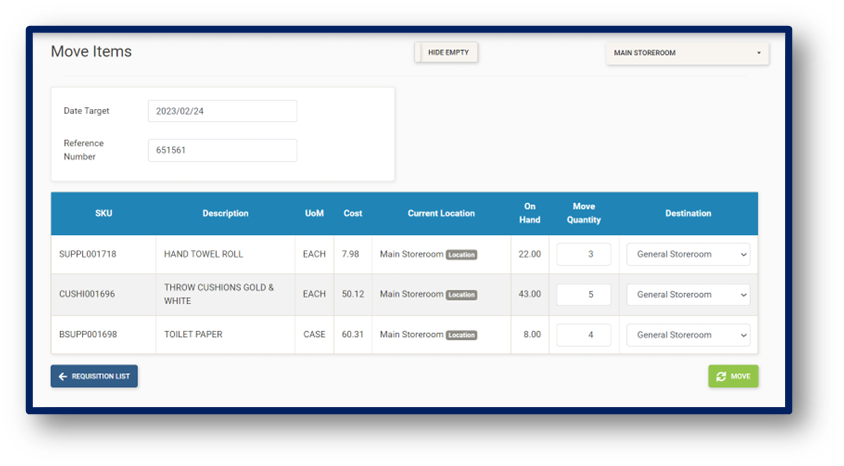The image size is (844, 466).
Task: Click the Date Target input field
Action: 222,111
